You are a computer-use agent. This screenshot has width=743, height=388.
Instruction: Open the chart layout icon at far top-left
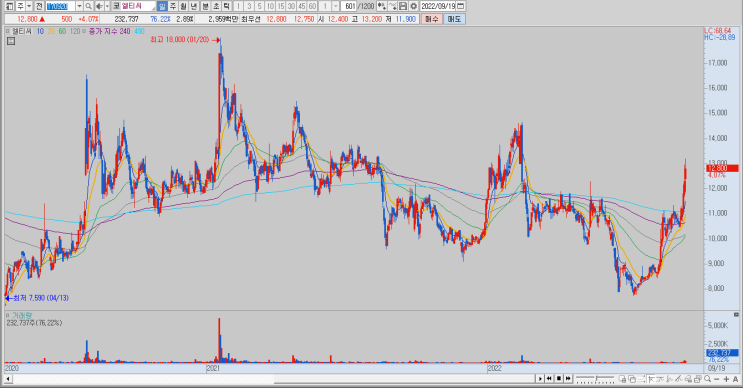(9, 6)
